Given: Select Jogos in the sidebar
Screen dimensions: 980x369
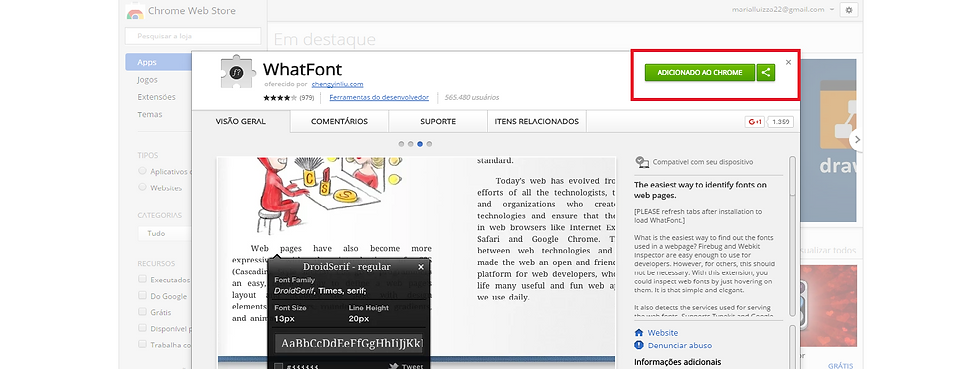Looking at the screenshot, I should click(x=148, y=80).
